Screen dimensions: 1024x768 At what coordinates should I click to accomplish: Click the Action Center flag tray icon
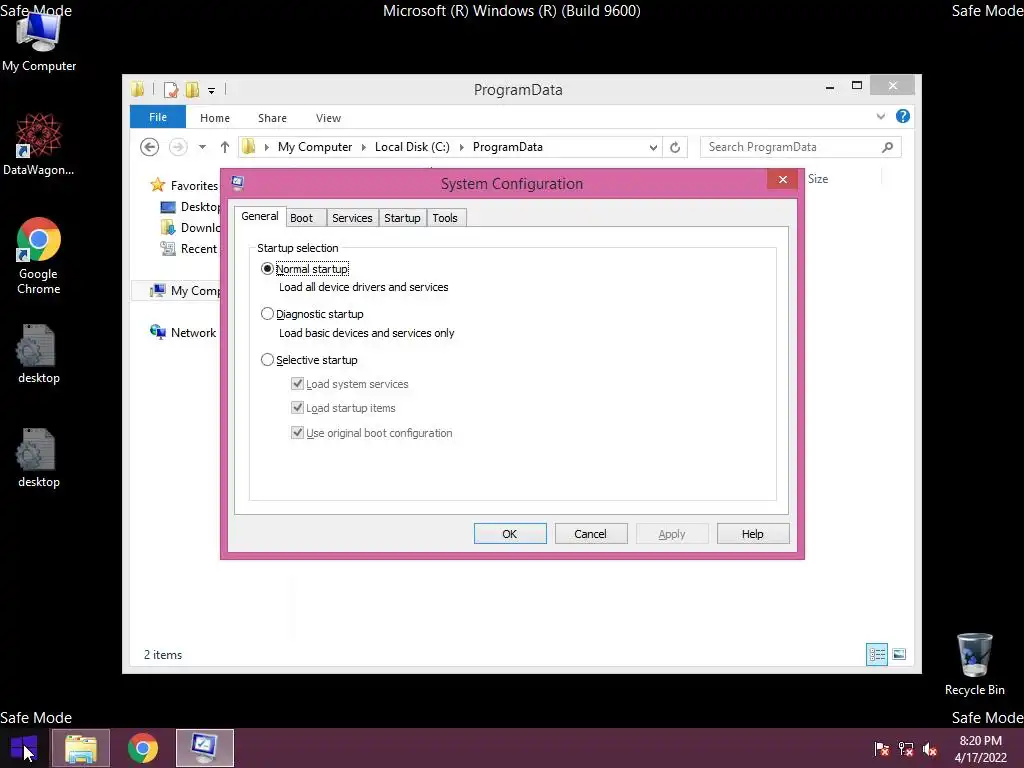882,749
